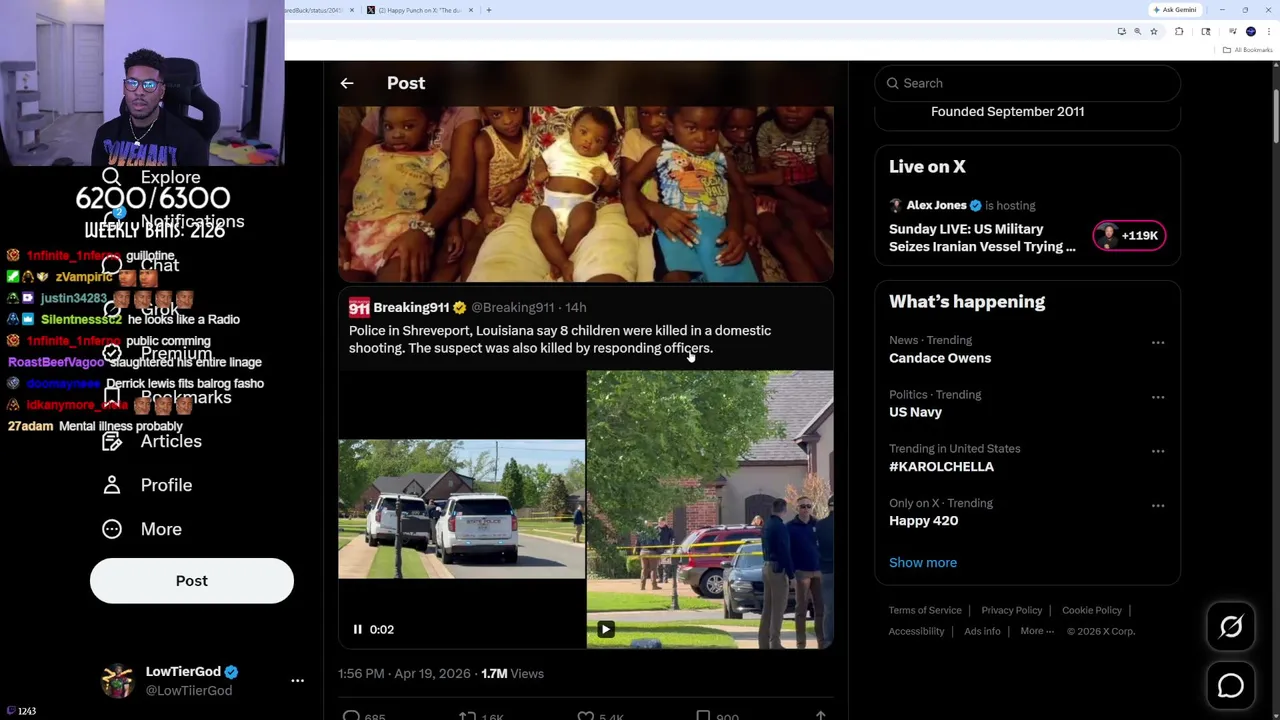Go back with the Post arrow

coord(347,83)
